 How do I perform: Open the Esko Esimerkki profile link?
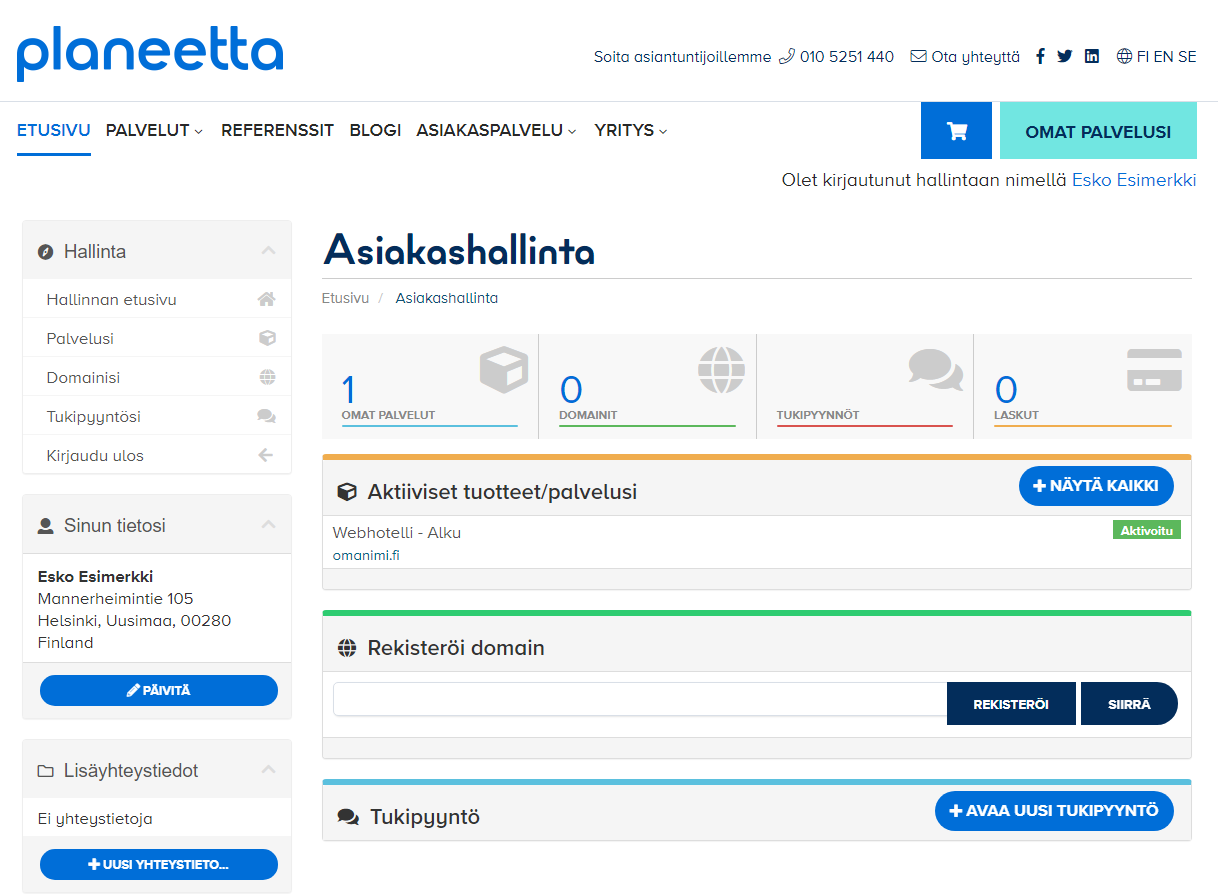pyautogui.click(x=1134, y=180)
